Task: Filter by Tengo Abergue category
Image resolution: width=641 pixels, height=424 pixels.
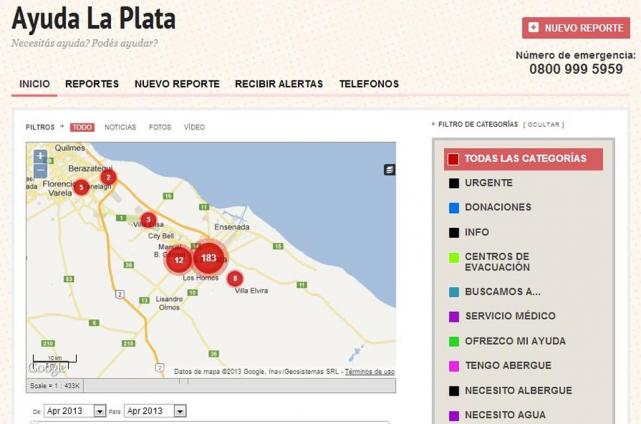Action: pyautogui.click(x=508, y=366)
